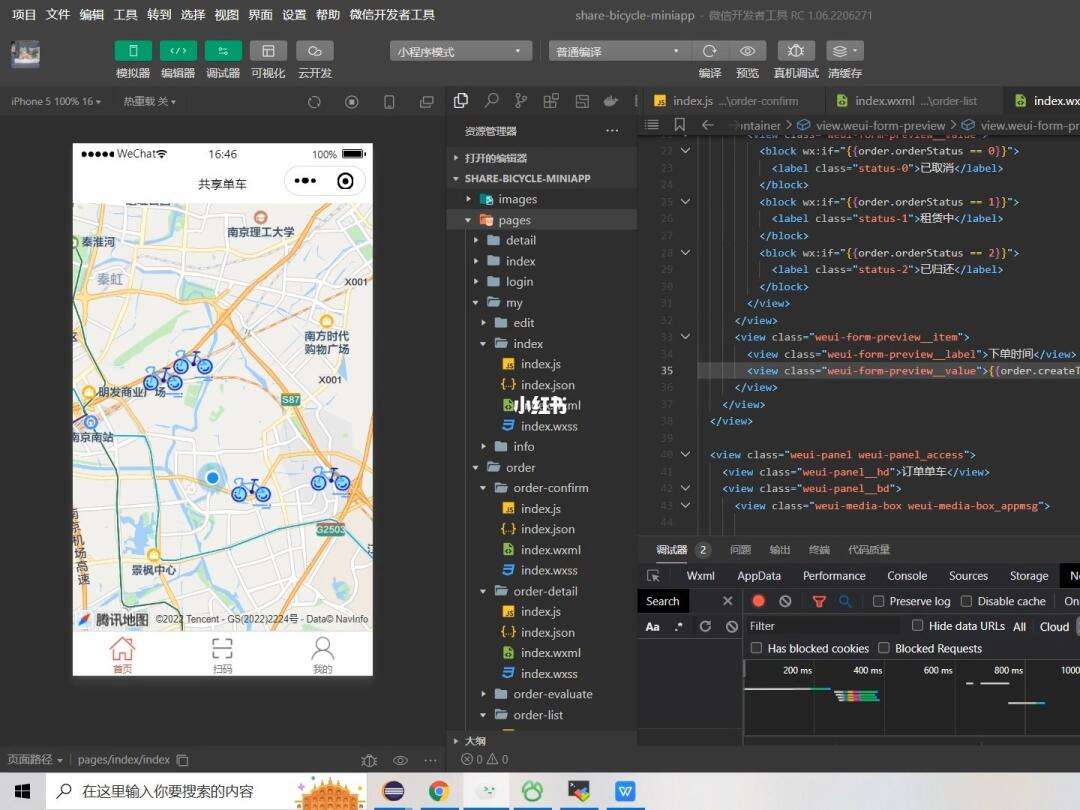Open the 项目 menu

[24, 14]
